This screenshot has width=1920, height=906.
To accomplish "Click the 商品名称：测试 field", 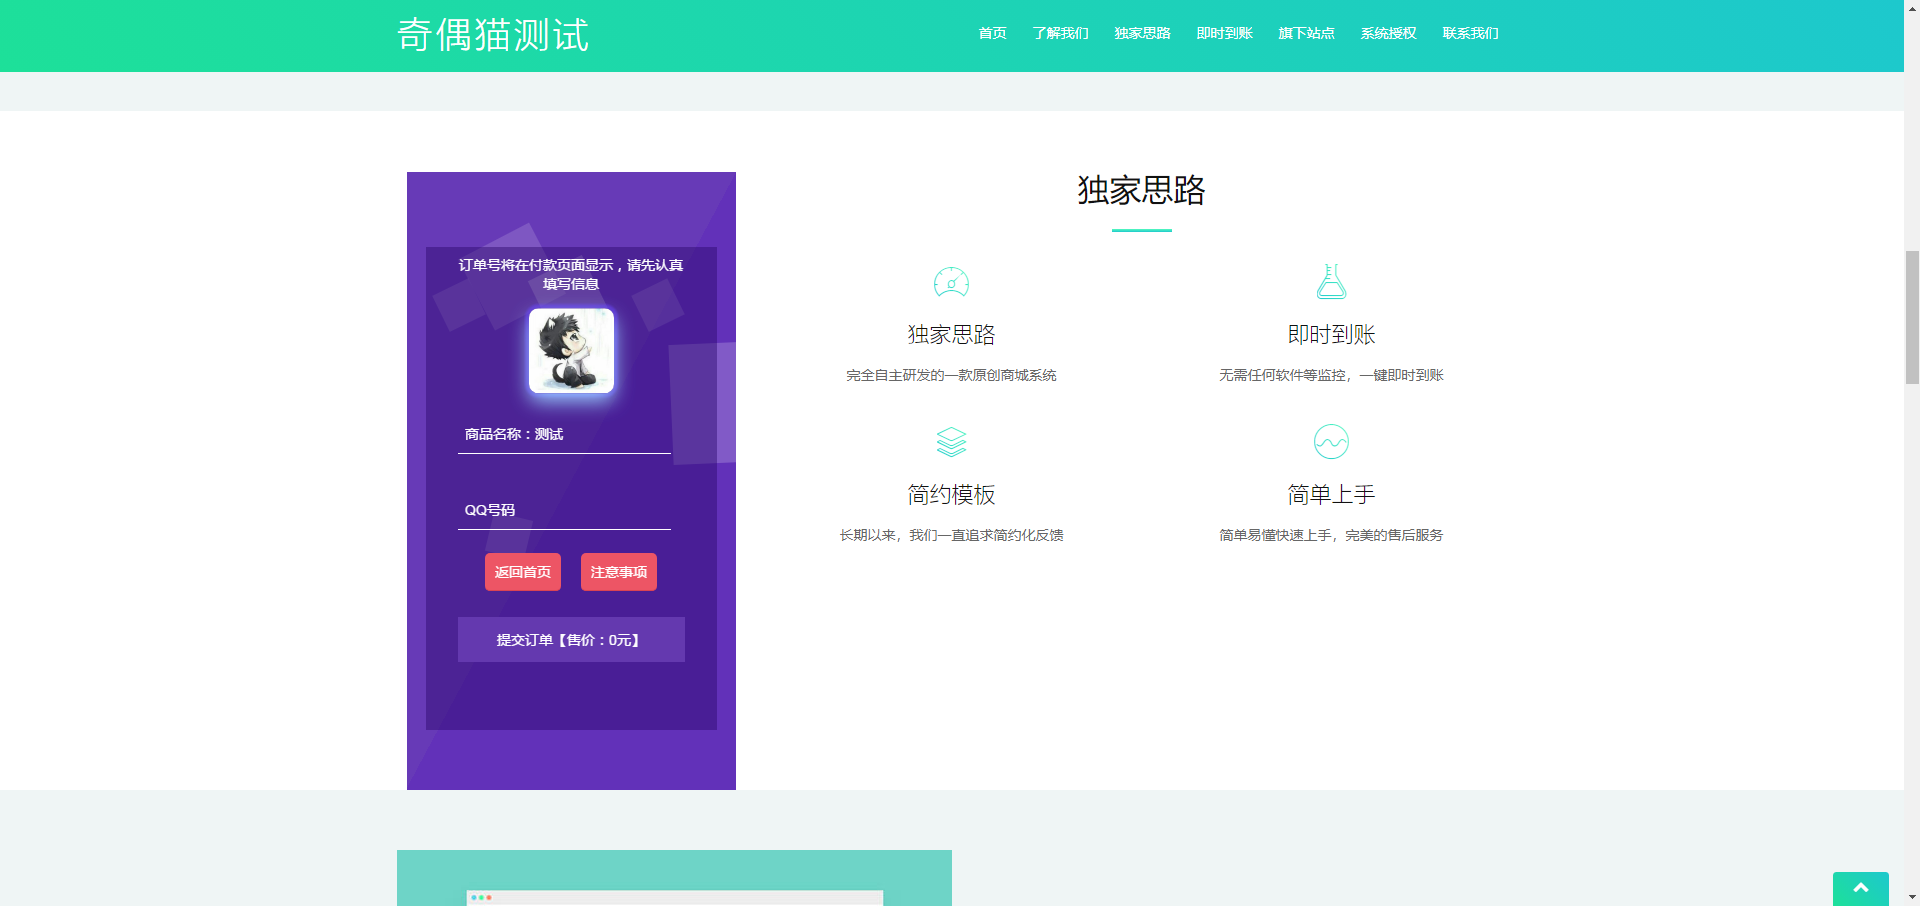I will coord(564,434).
